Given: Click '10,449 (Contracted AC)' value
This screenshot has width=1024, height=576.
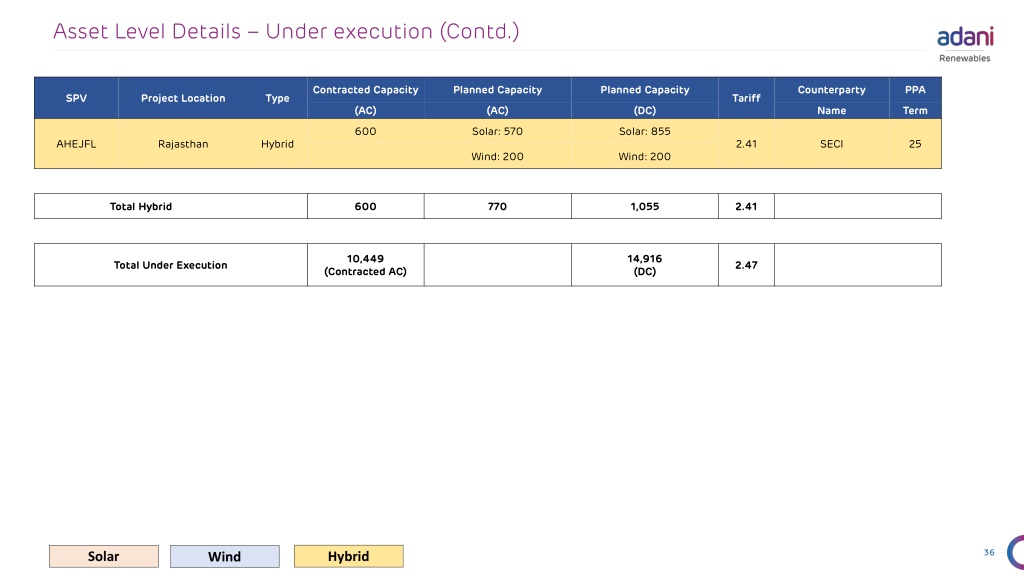Looking at the screenshot, I should [366, 265].
